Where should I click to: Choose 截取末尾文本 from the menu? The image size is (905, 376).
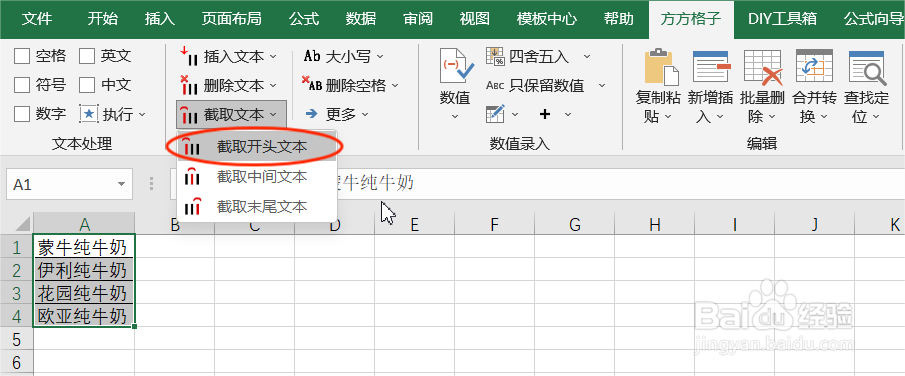pyautogui.click(x=257, y=206)
